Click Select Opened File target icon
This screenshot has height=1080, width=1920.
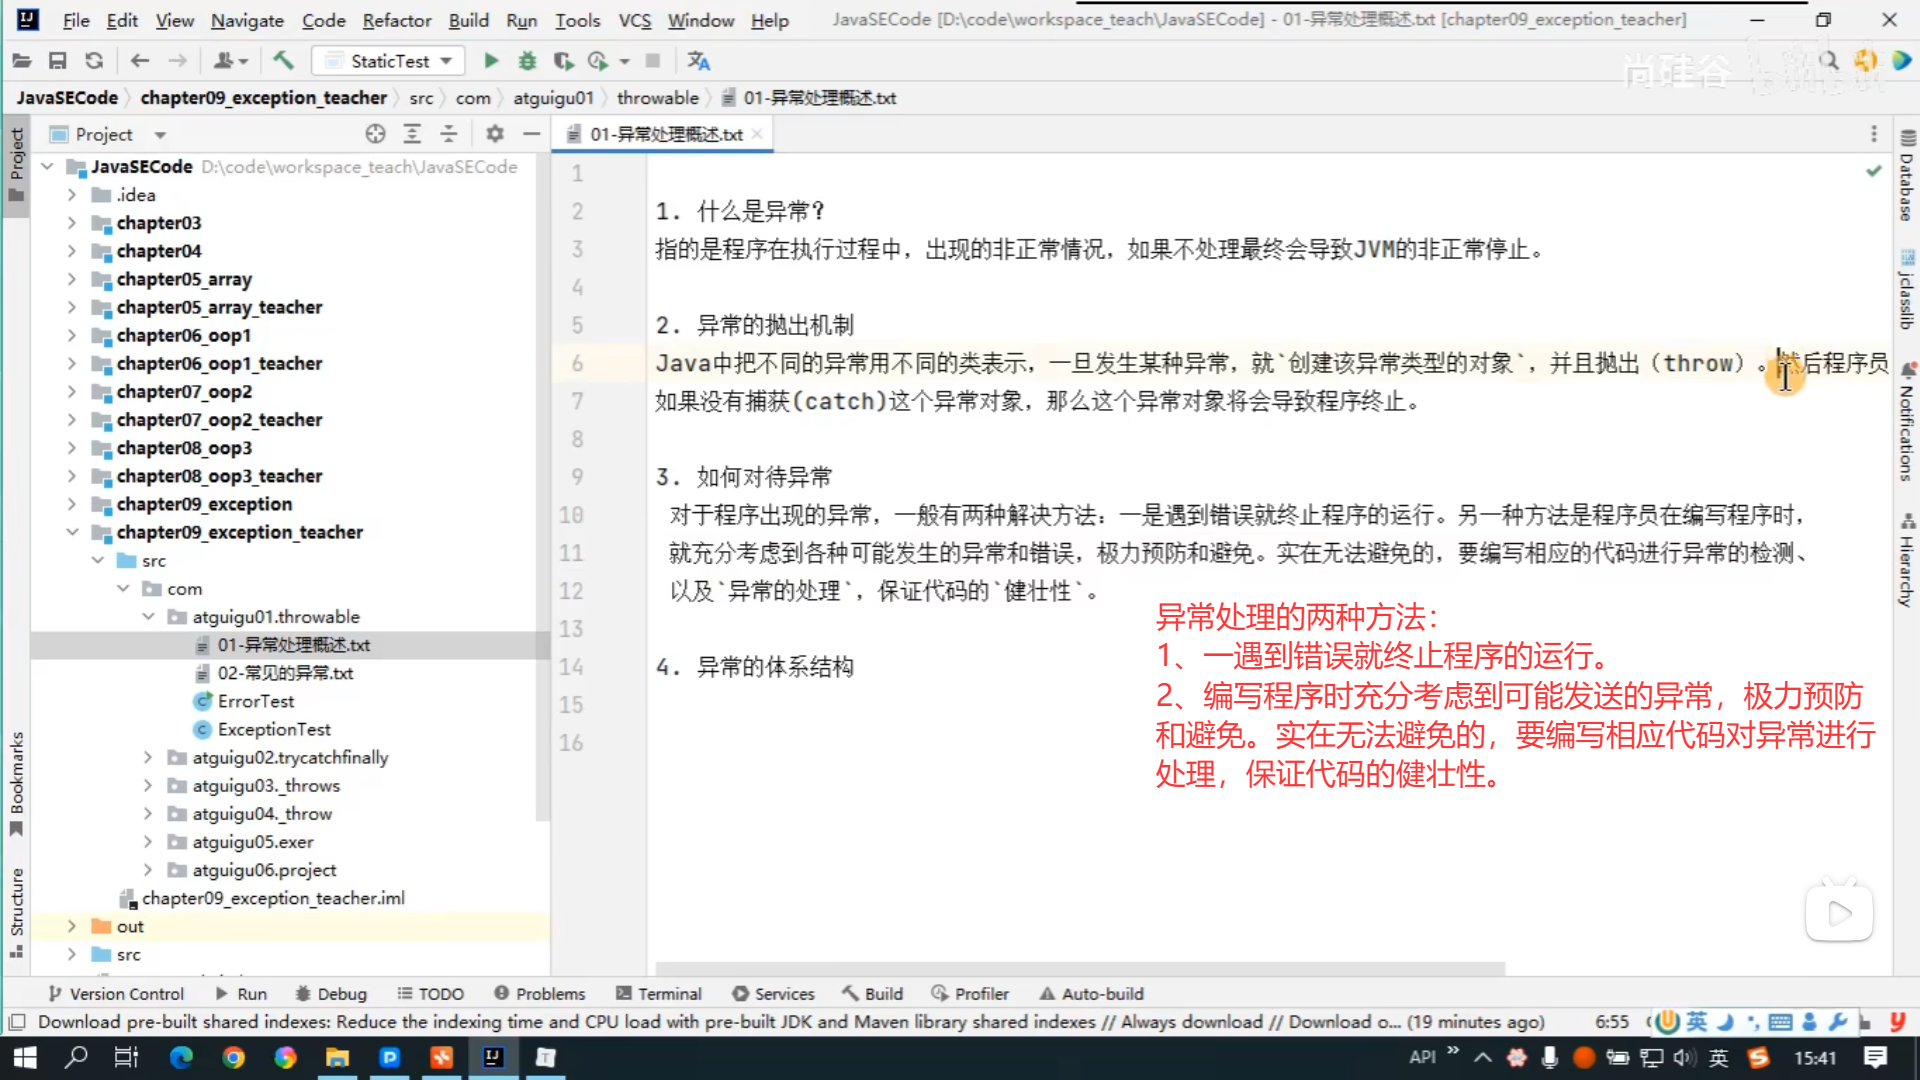pyautogui.click(x=375, y=134)
